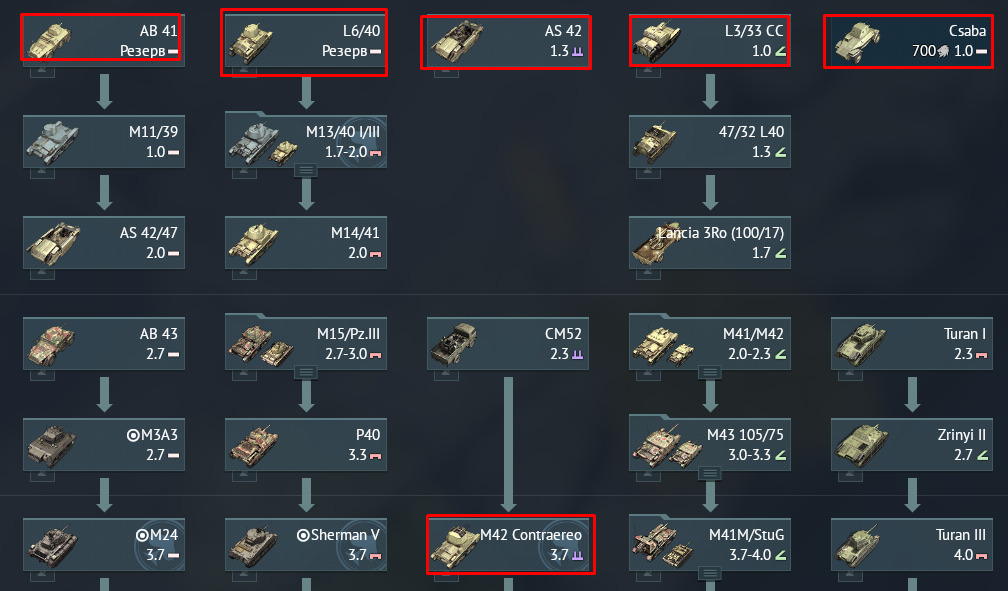Select the P40 medium tank
This screenshot has width=1008, height=591.
pos(306,444)
